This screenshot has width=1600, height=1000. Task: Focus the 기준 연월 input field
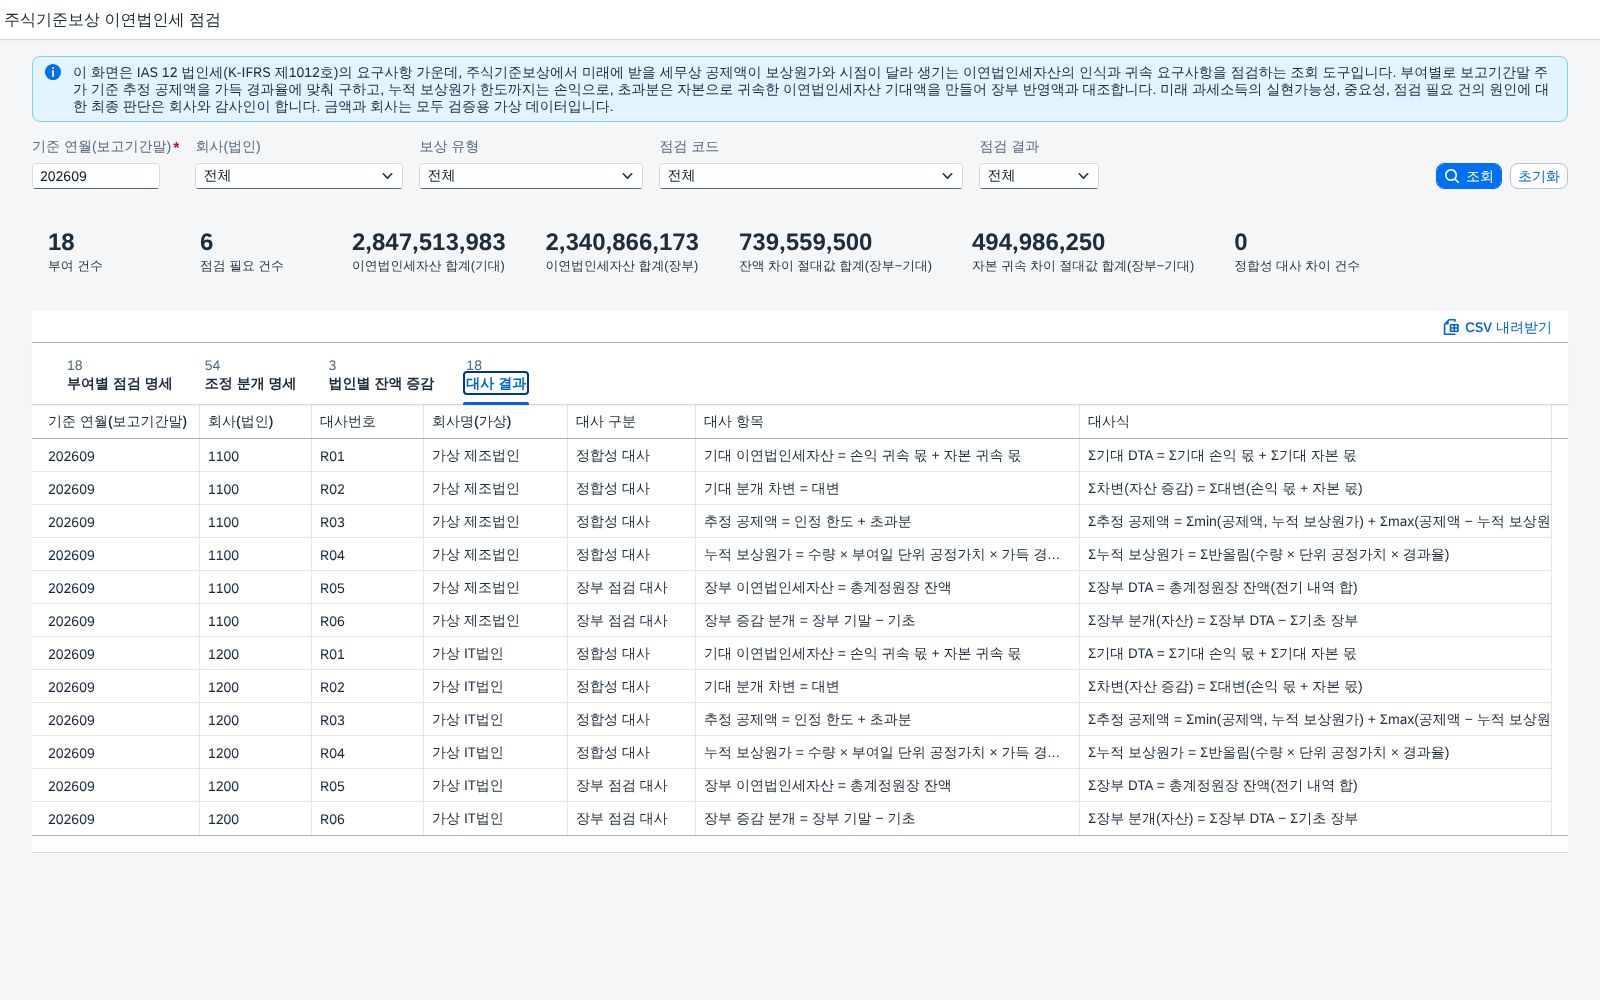click(96, 176)
